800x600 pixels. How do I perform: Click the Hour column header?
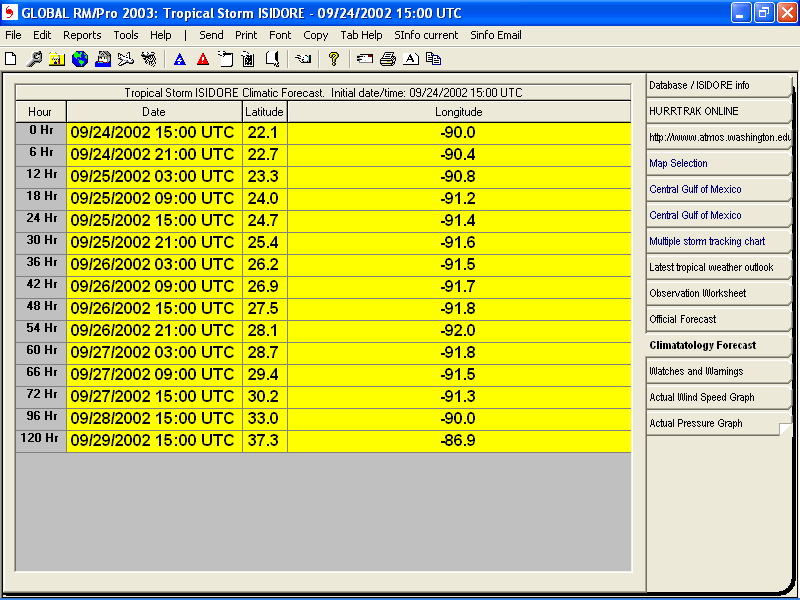click(x=41, y=112)
